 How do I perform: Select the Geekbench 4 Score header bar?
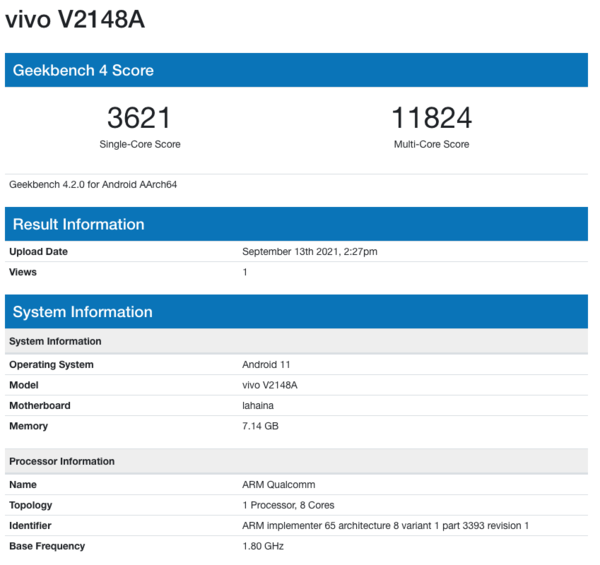[296, 70]
